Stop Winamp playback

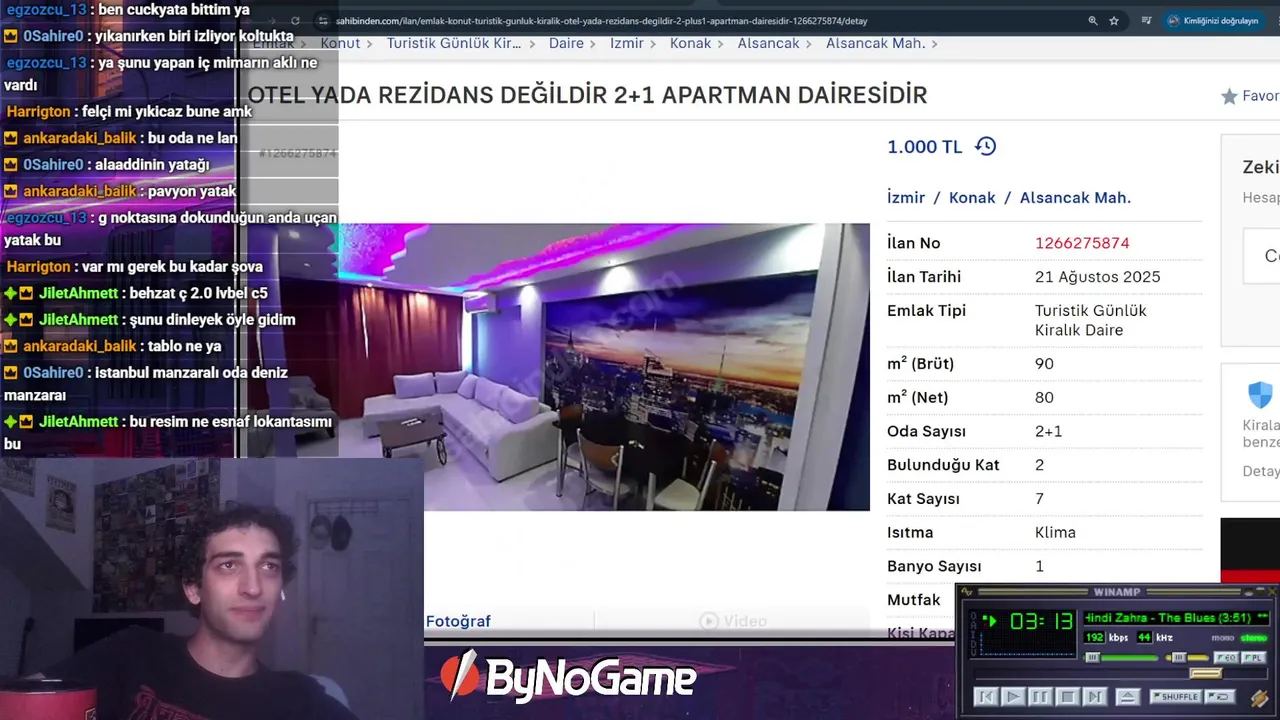coord(1068,697)
